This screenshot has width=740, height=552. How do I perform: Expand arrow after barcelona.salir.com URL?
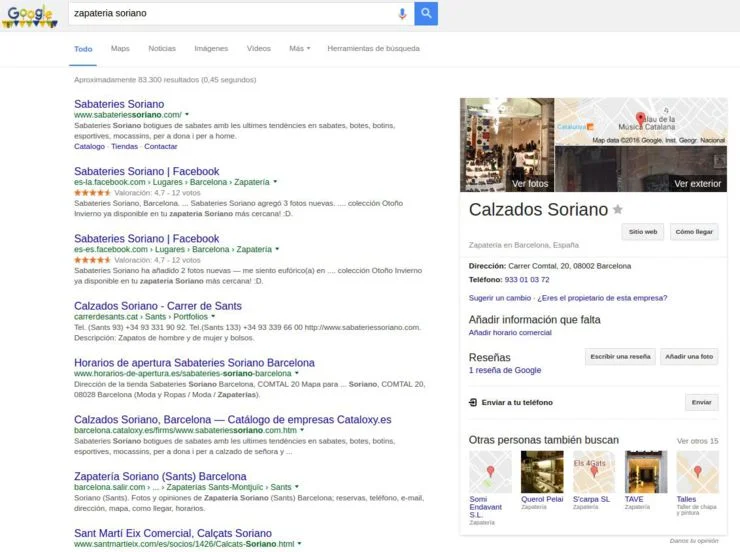(296, 487)
